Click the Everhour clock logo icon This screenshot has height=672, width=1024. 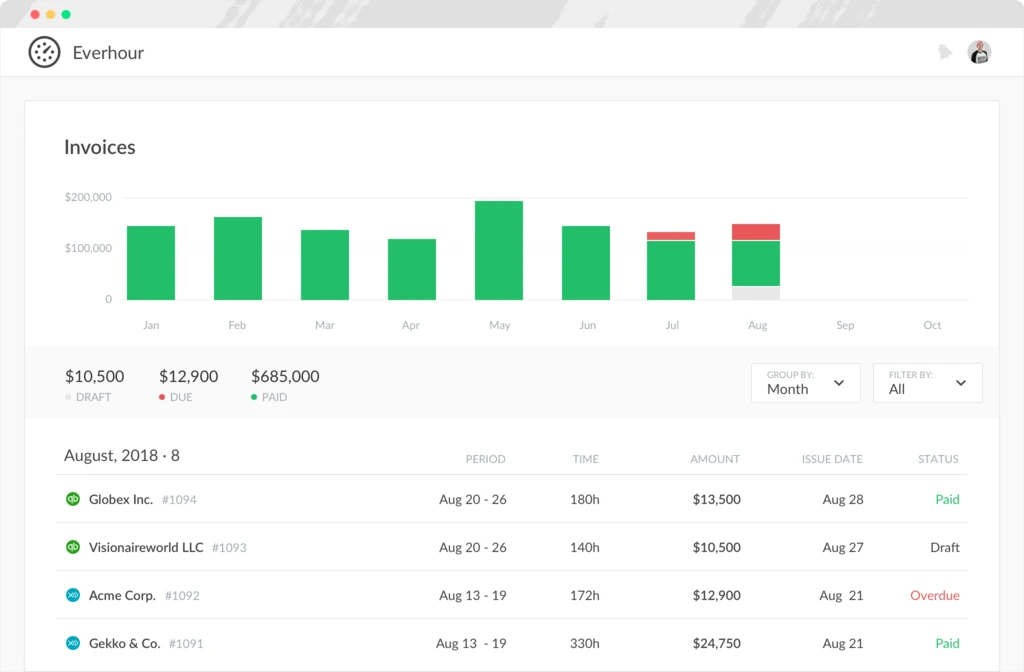[x=44, y=52]
